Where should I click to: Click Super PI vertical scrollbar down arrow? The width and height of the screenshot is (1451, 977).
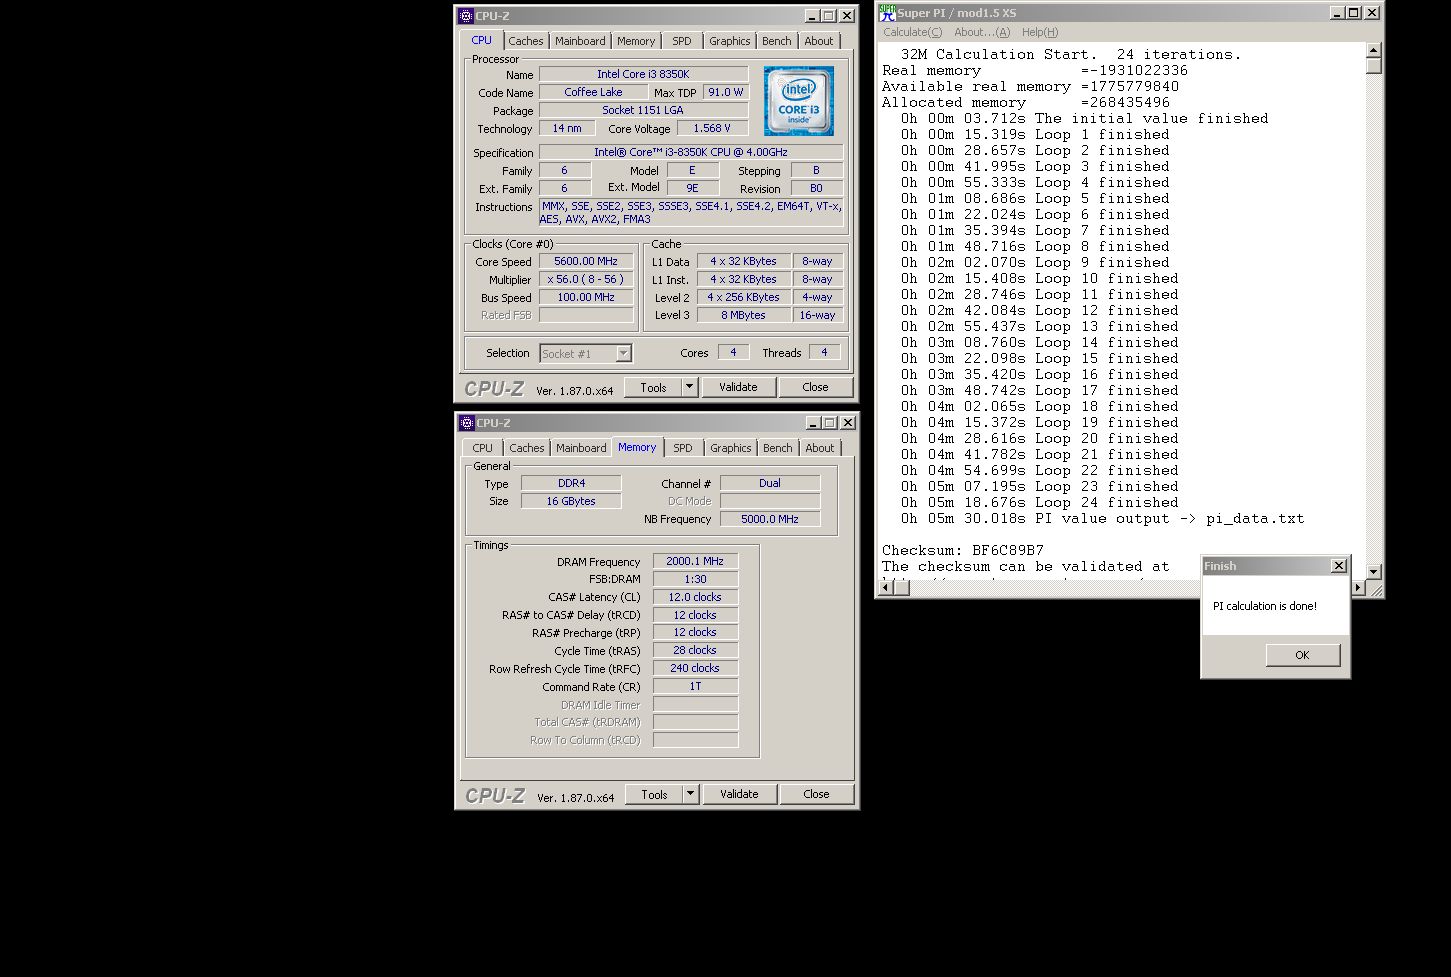(1373, 572)
